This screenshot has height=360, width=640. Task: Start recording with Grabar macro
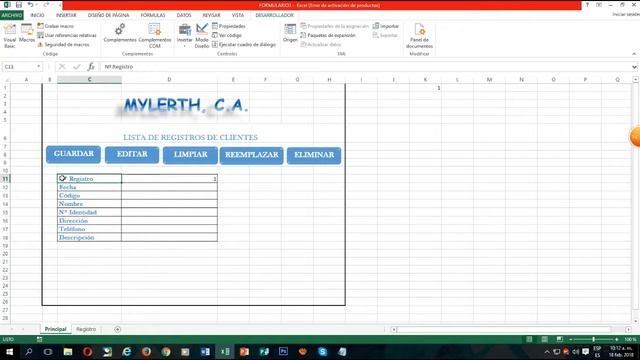56,26
